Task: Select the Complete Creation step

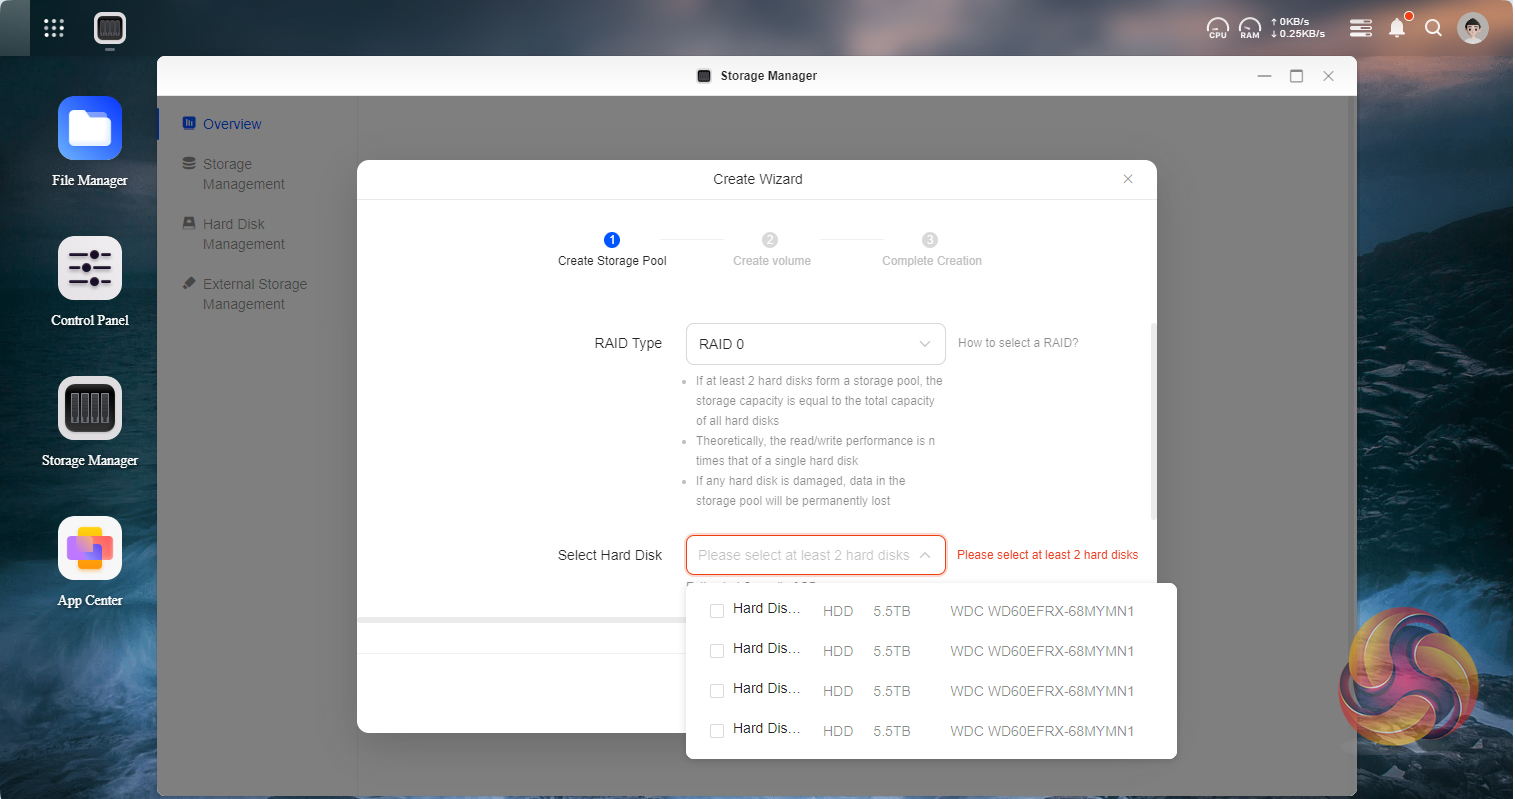Action: (931, 250)
